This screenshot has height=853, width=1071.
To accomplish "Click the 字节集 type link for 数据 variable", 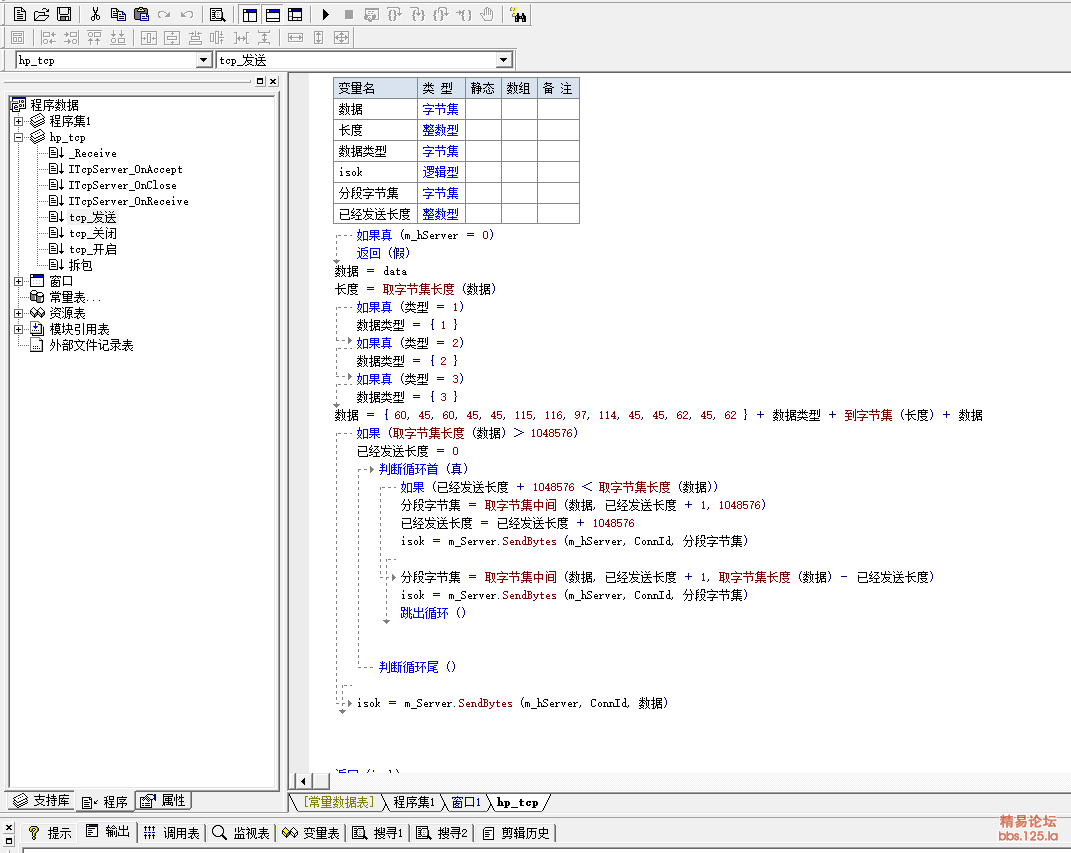I will click(440, 109).
